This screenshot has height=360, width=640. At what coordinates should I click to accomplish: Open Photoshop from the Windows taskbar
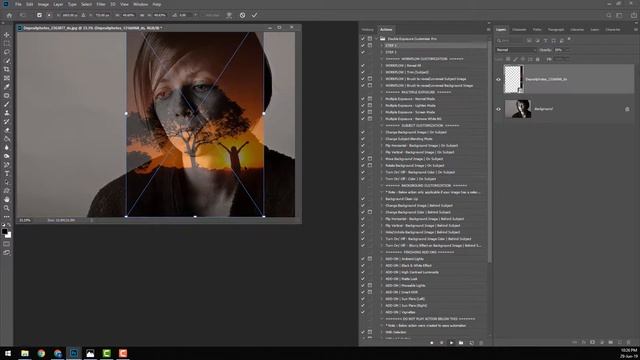pyautogui.click(x=74, y=353)
